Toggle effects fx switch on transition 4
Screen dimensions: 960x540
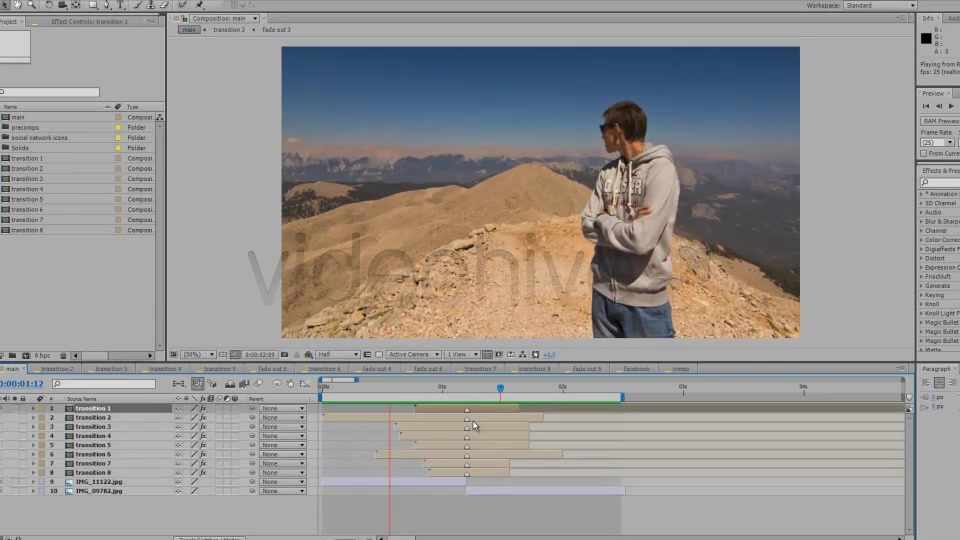click(203, 436)
